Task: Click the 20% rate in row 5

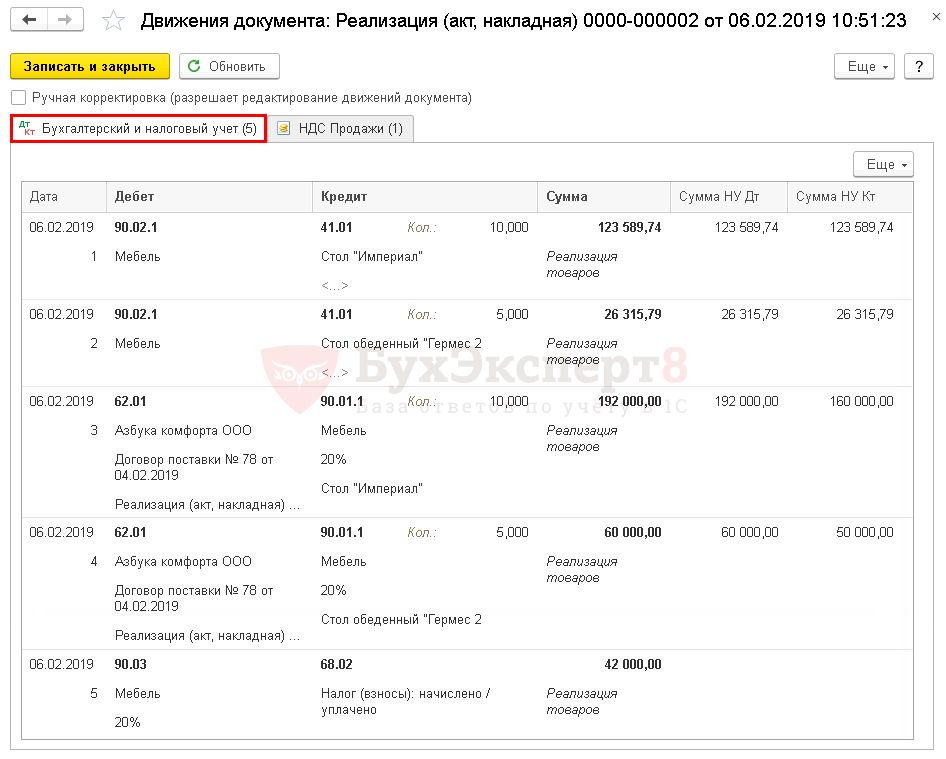Action: pos(127,722)
